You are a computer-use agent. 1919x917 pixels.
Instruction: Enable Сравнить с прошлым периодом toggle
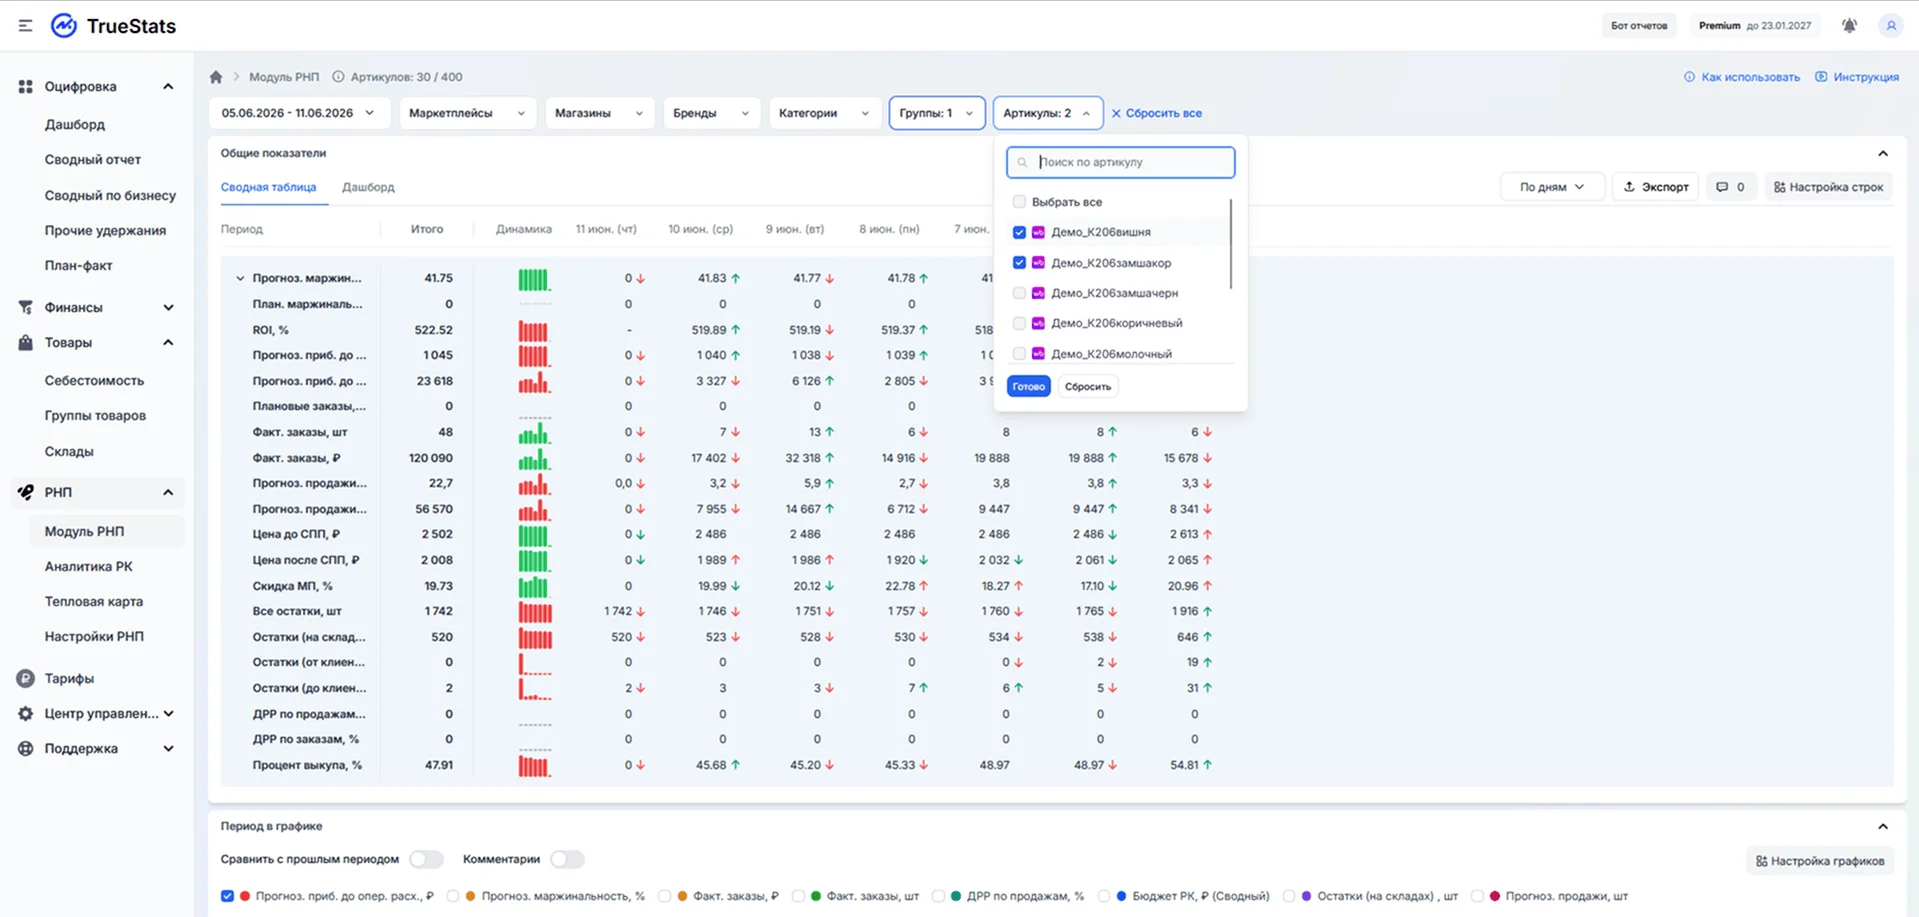point(426,859)
